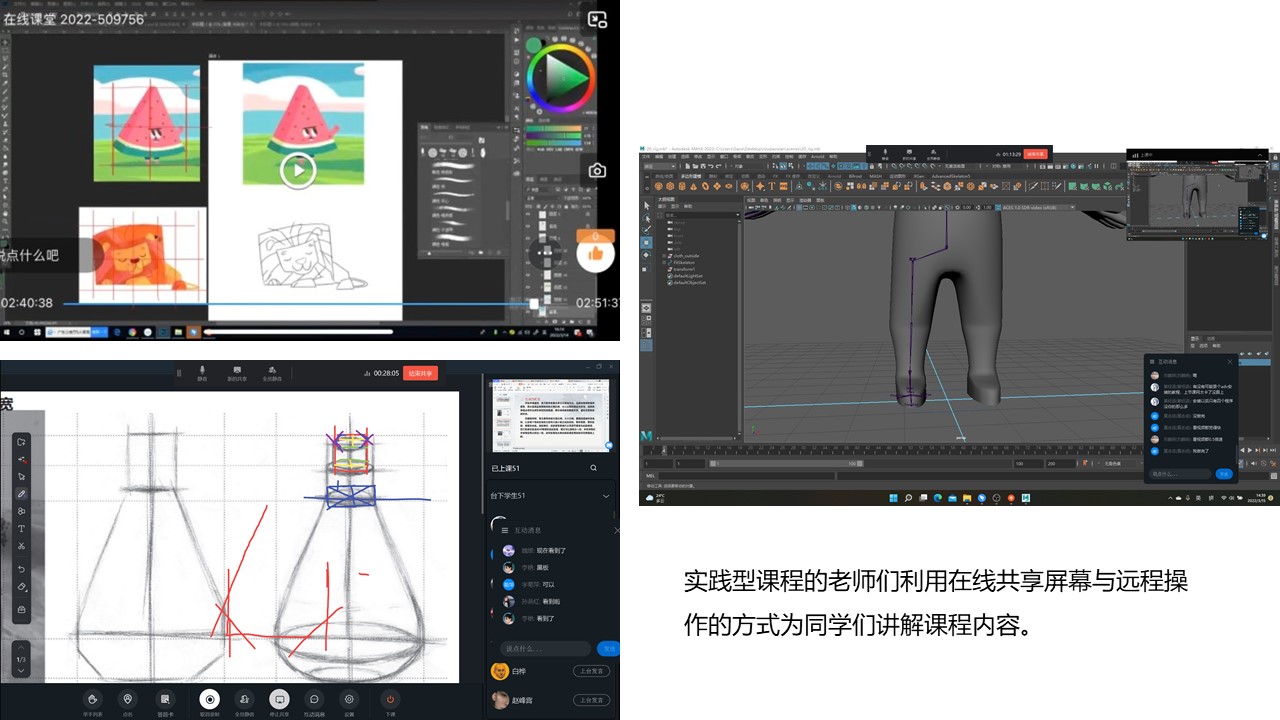1280x720 pixels.
Task: Click the video progress bar handle
Action: pyautogui.click(x=534, y=303)
